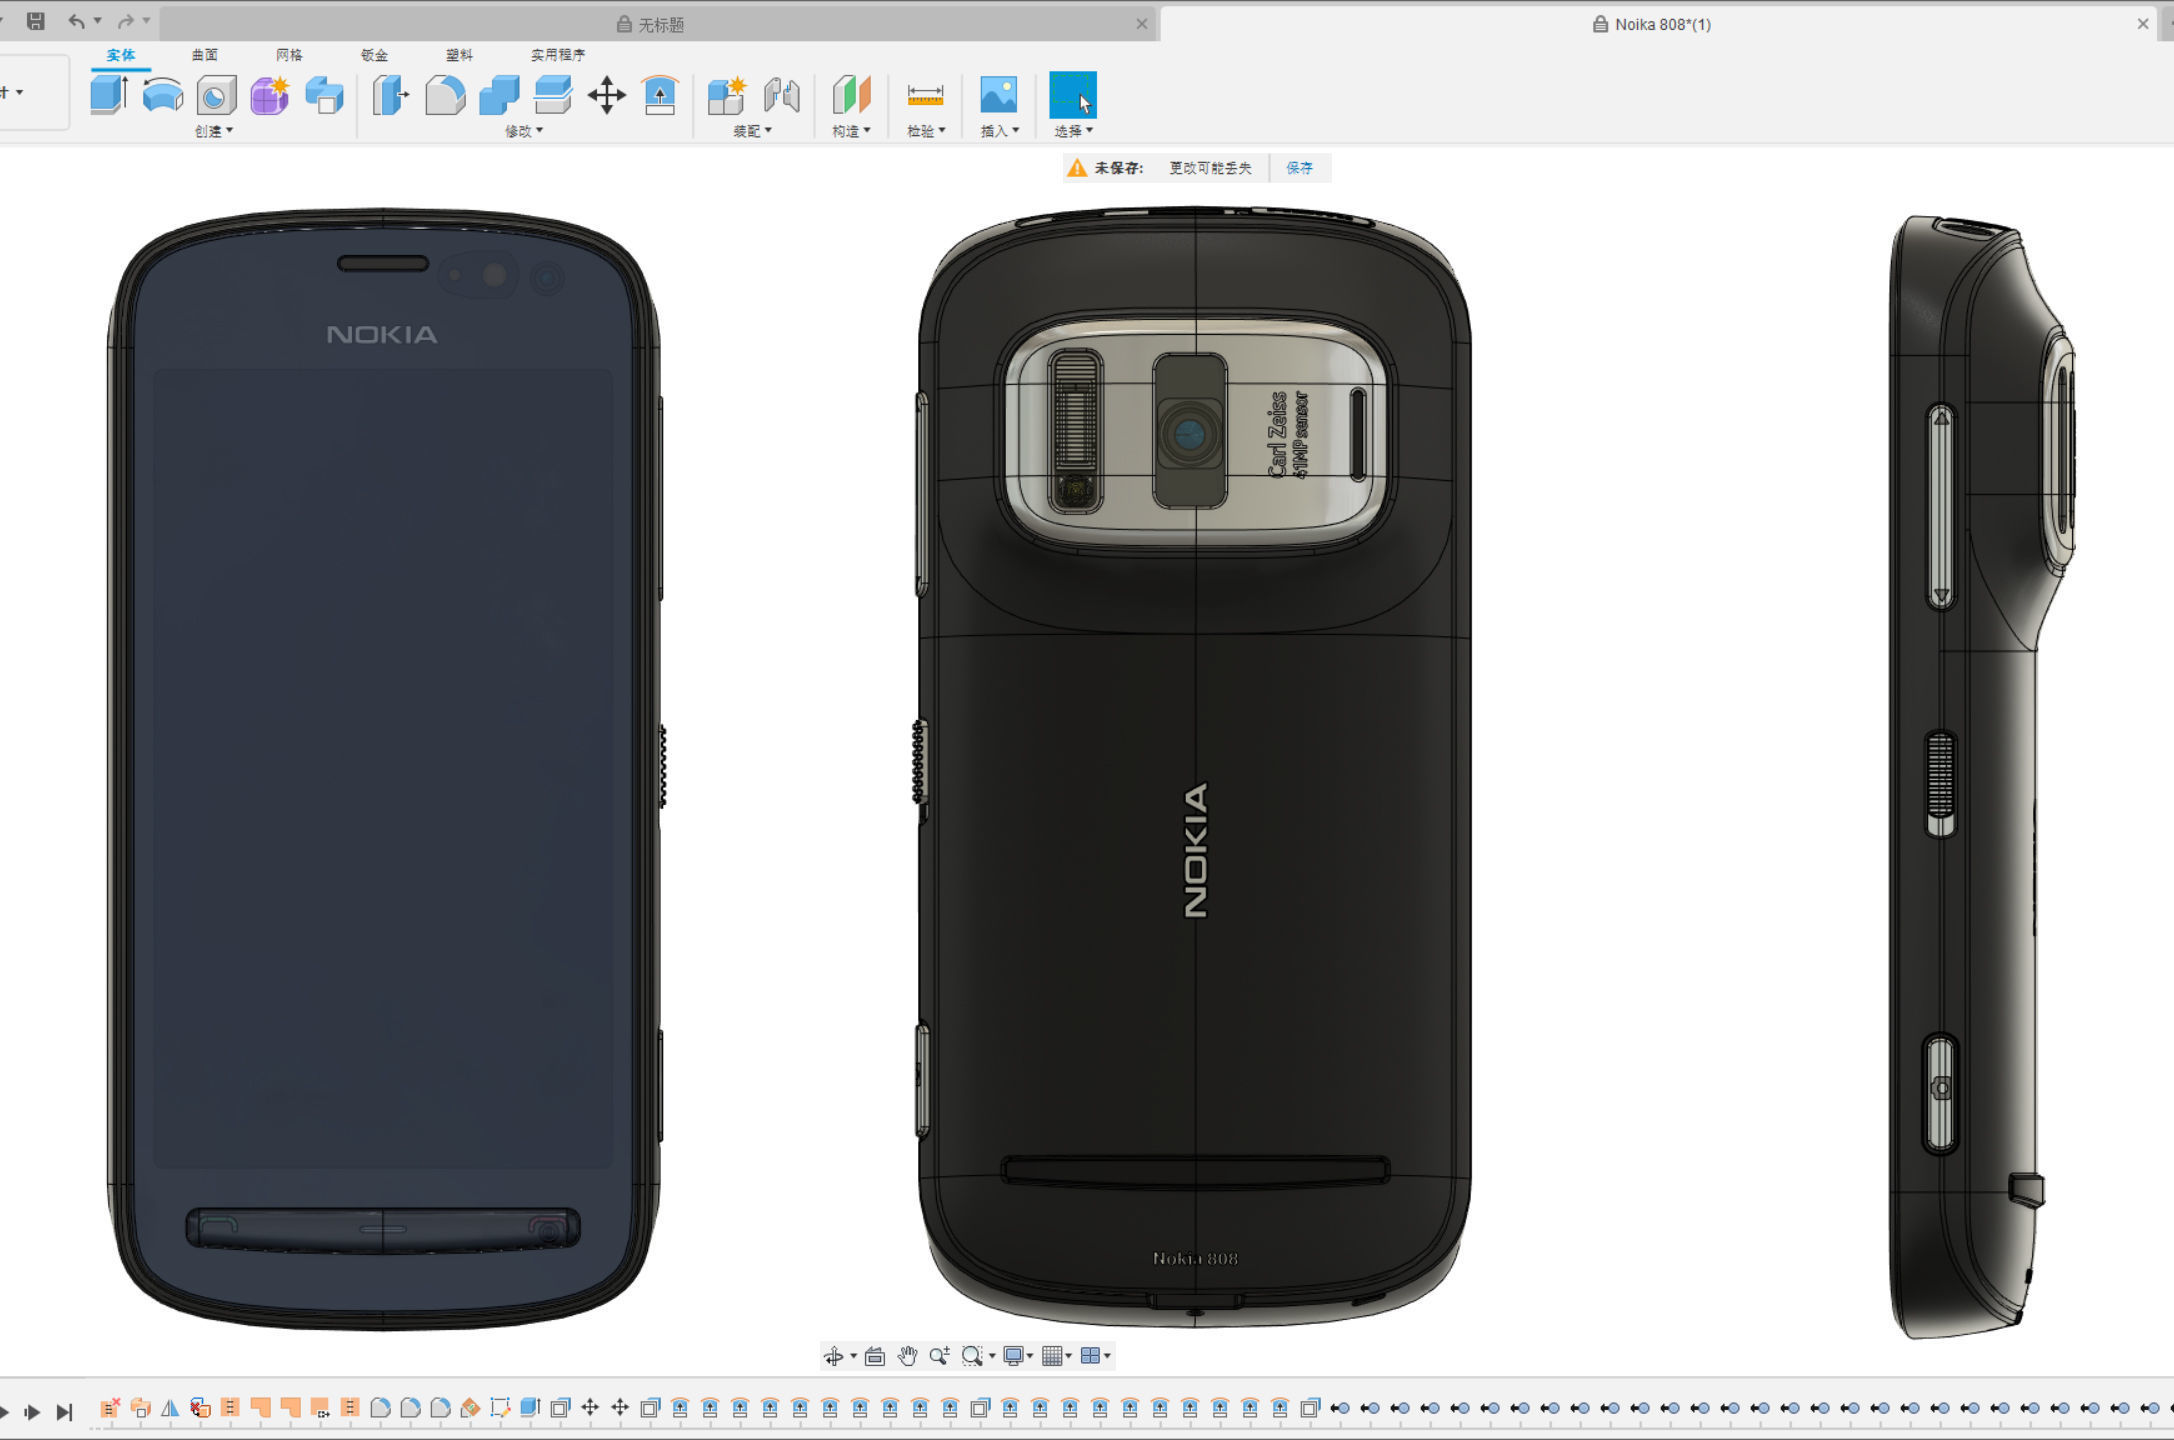The image size is (2174, 1440).
Task: Click the Insert image icon
Action: 999,95
